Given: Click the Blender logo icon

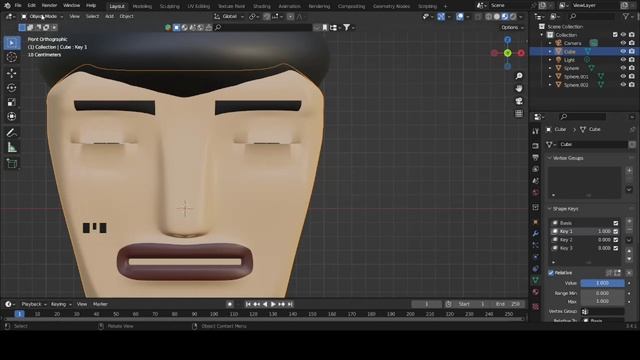Looking at the screenshot, I should click(7, 6).
